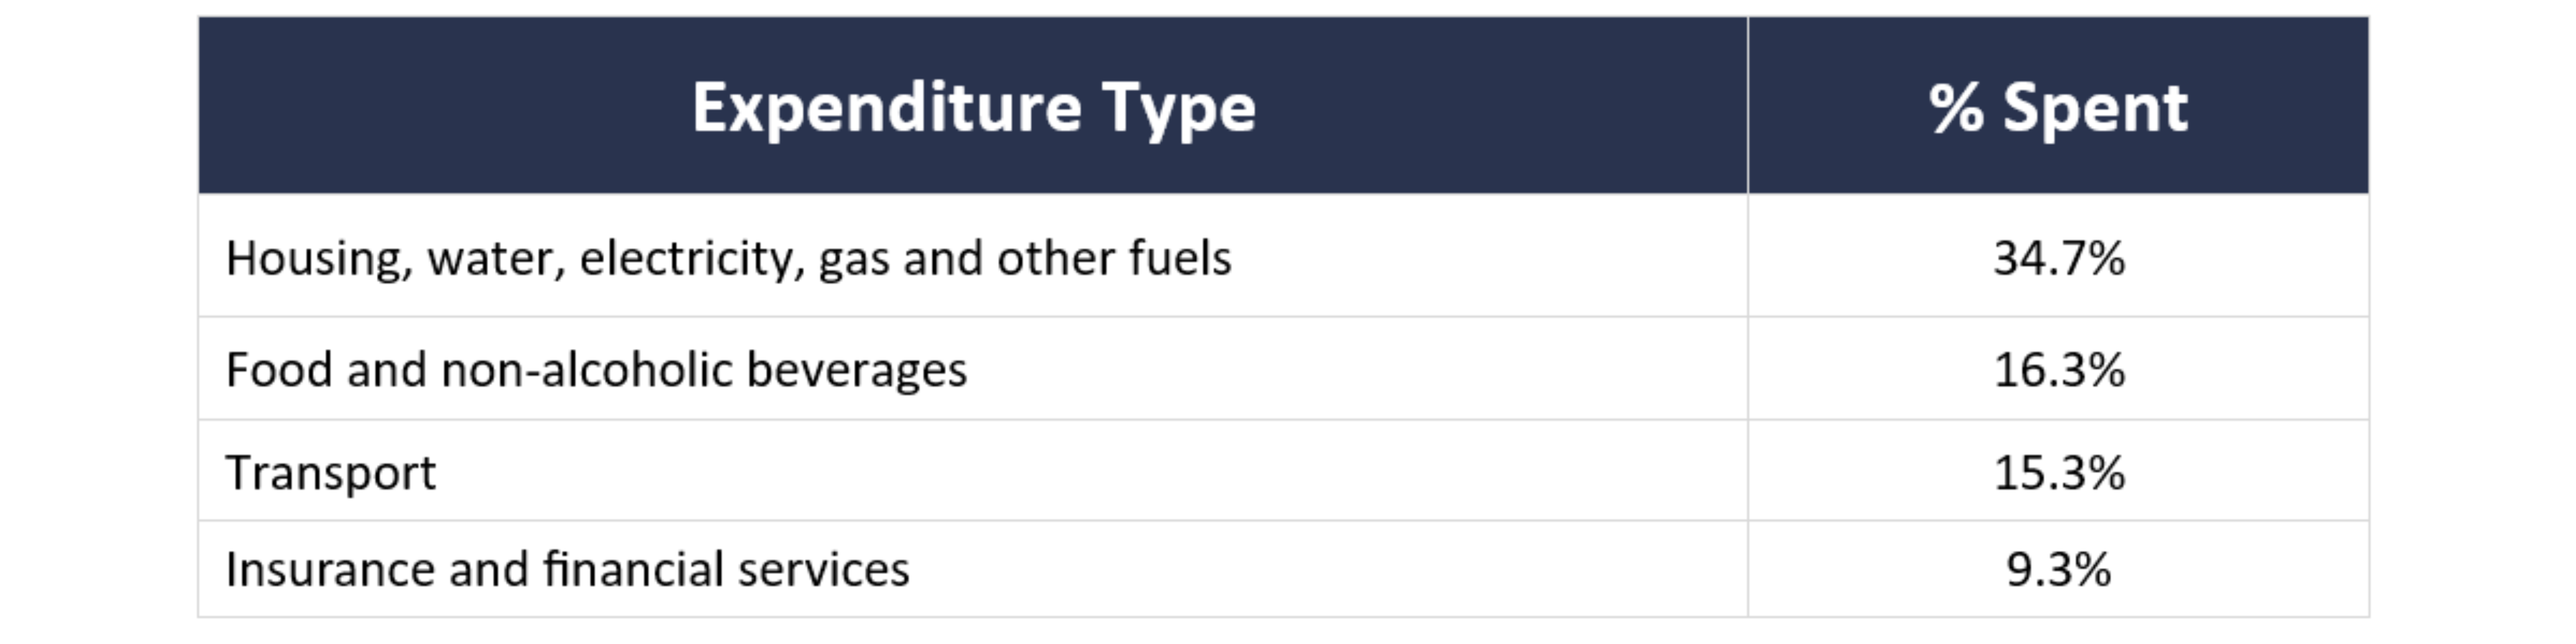Click the % Spent column header
This screenshot has width=2576, height=644.
(2058, 105)
